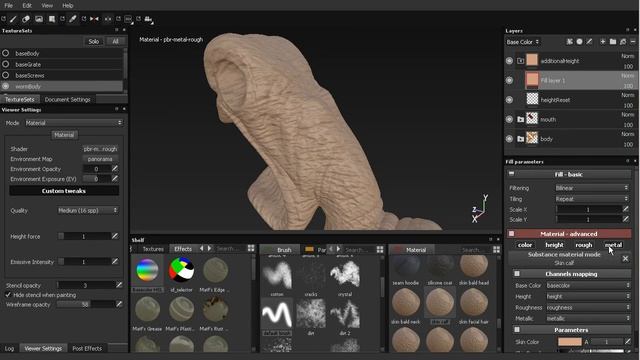The image size is (640, 360).
Task: Hide the body folder layer
Action: [509, 139]
